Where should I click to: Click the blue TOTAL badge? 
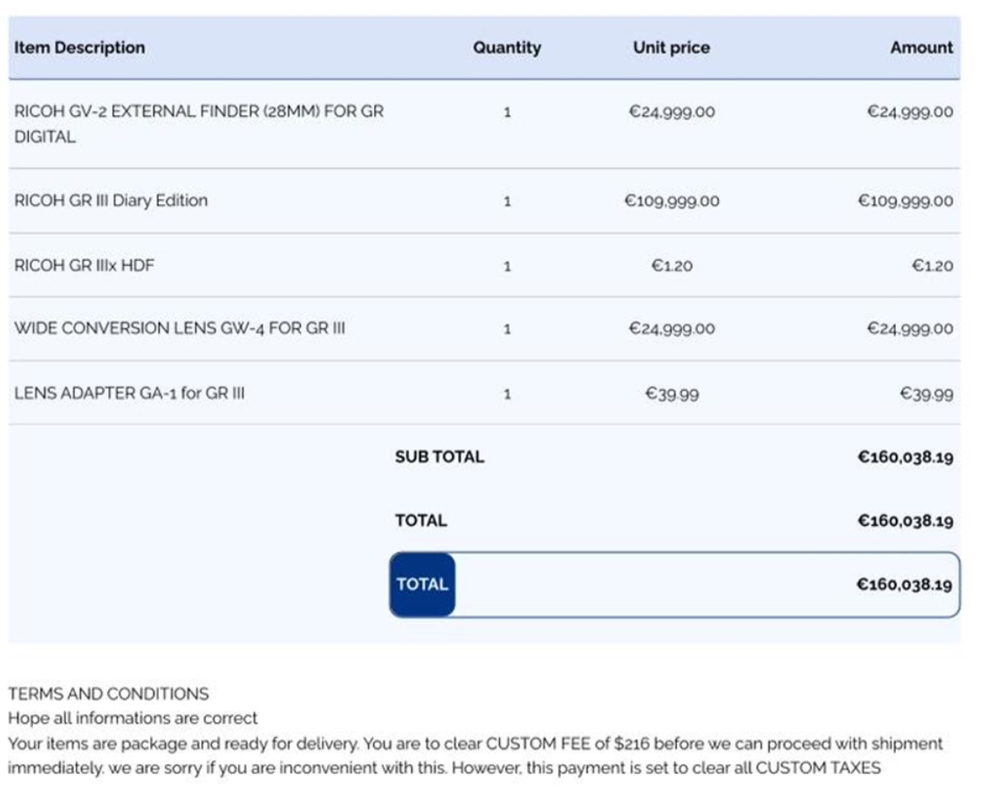tap(422, 585)
